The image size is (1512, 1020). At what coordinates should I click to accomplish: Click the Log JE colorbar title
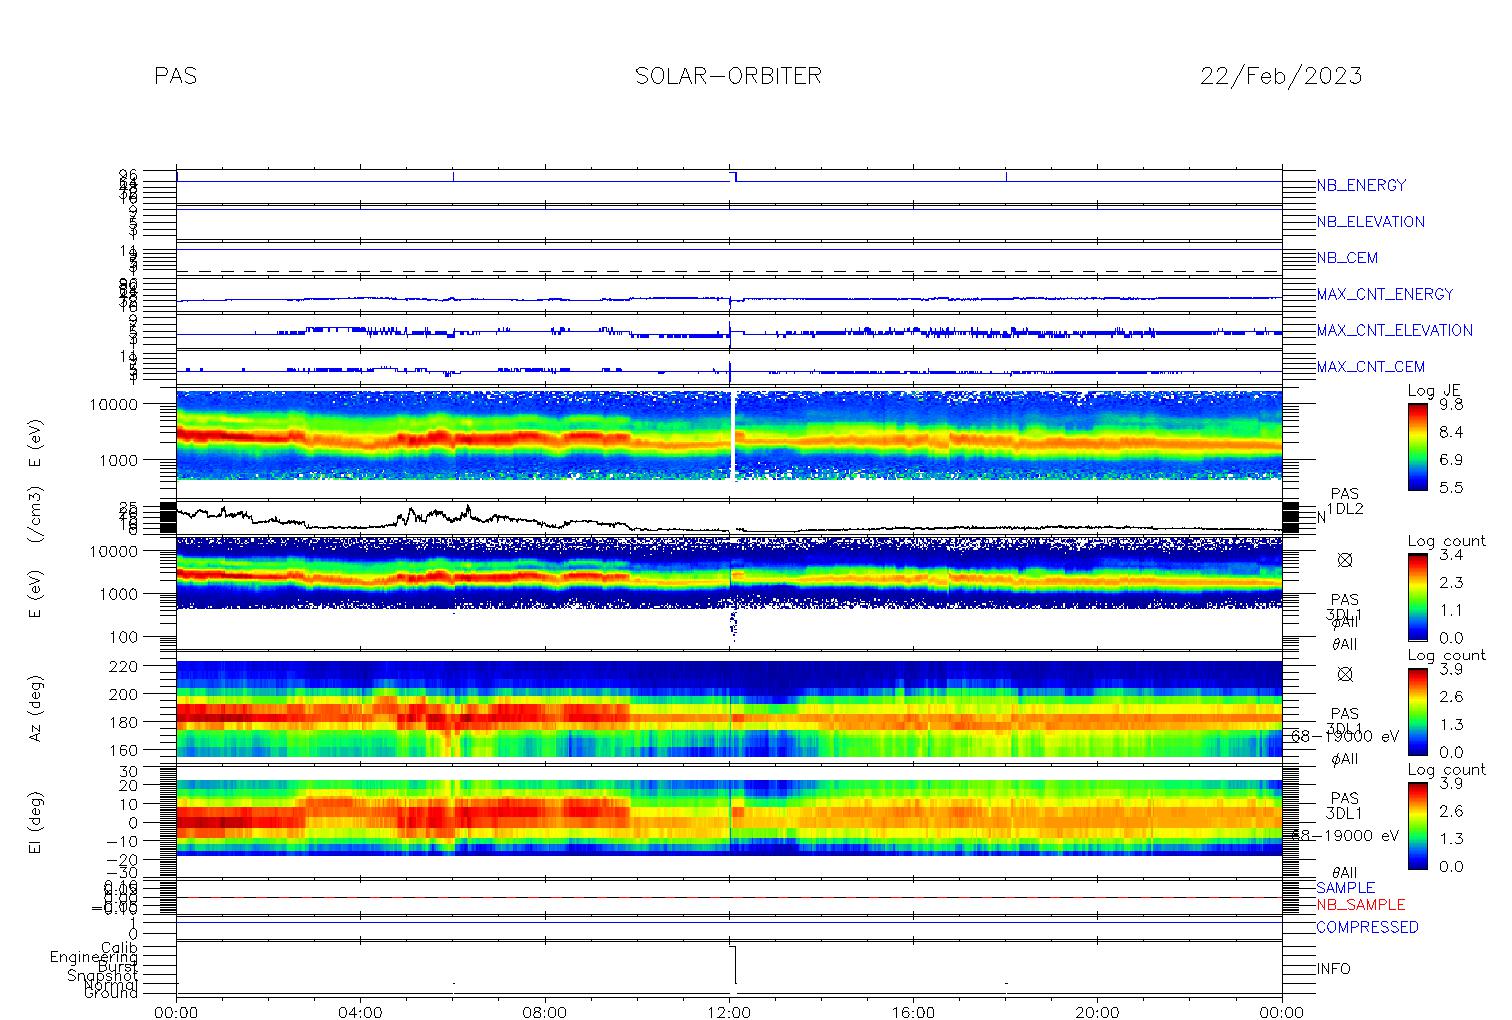[1435, 391]
